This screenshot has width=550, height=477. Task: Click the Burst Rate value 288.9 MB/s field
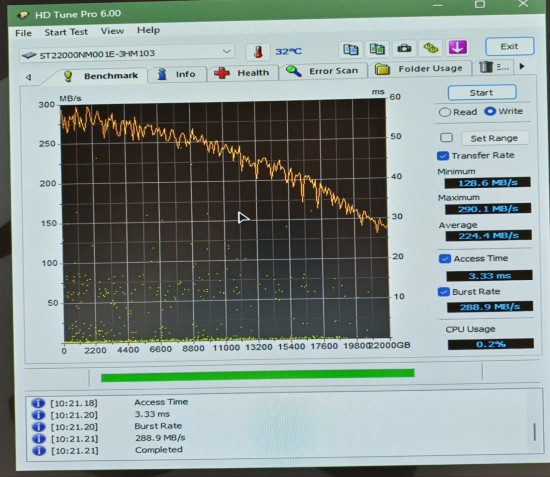pyautogui.click(x=490, y=307)
